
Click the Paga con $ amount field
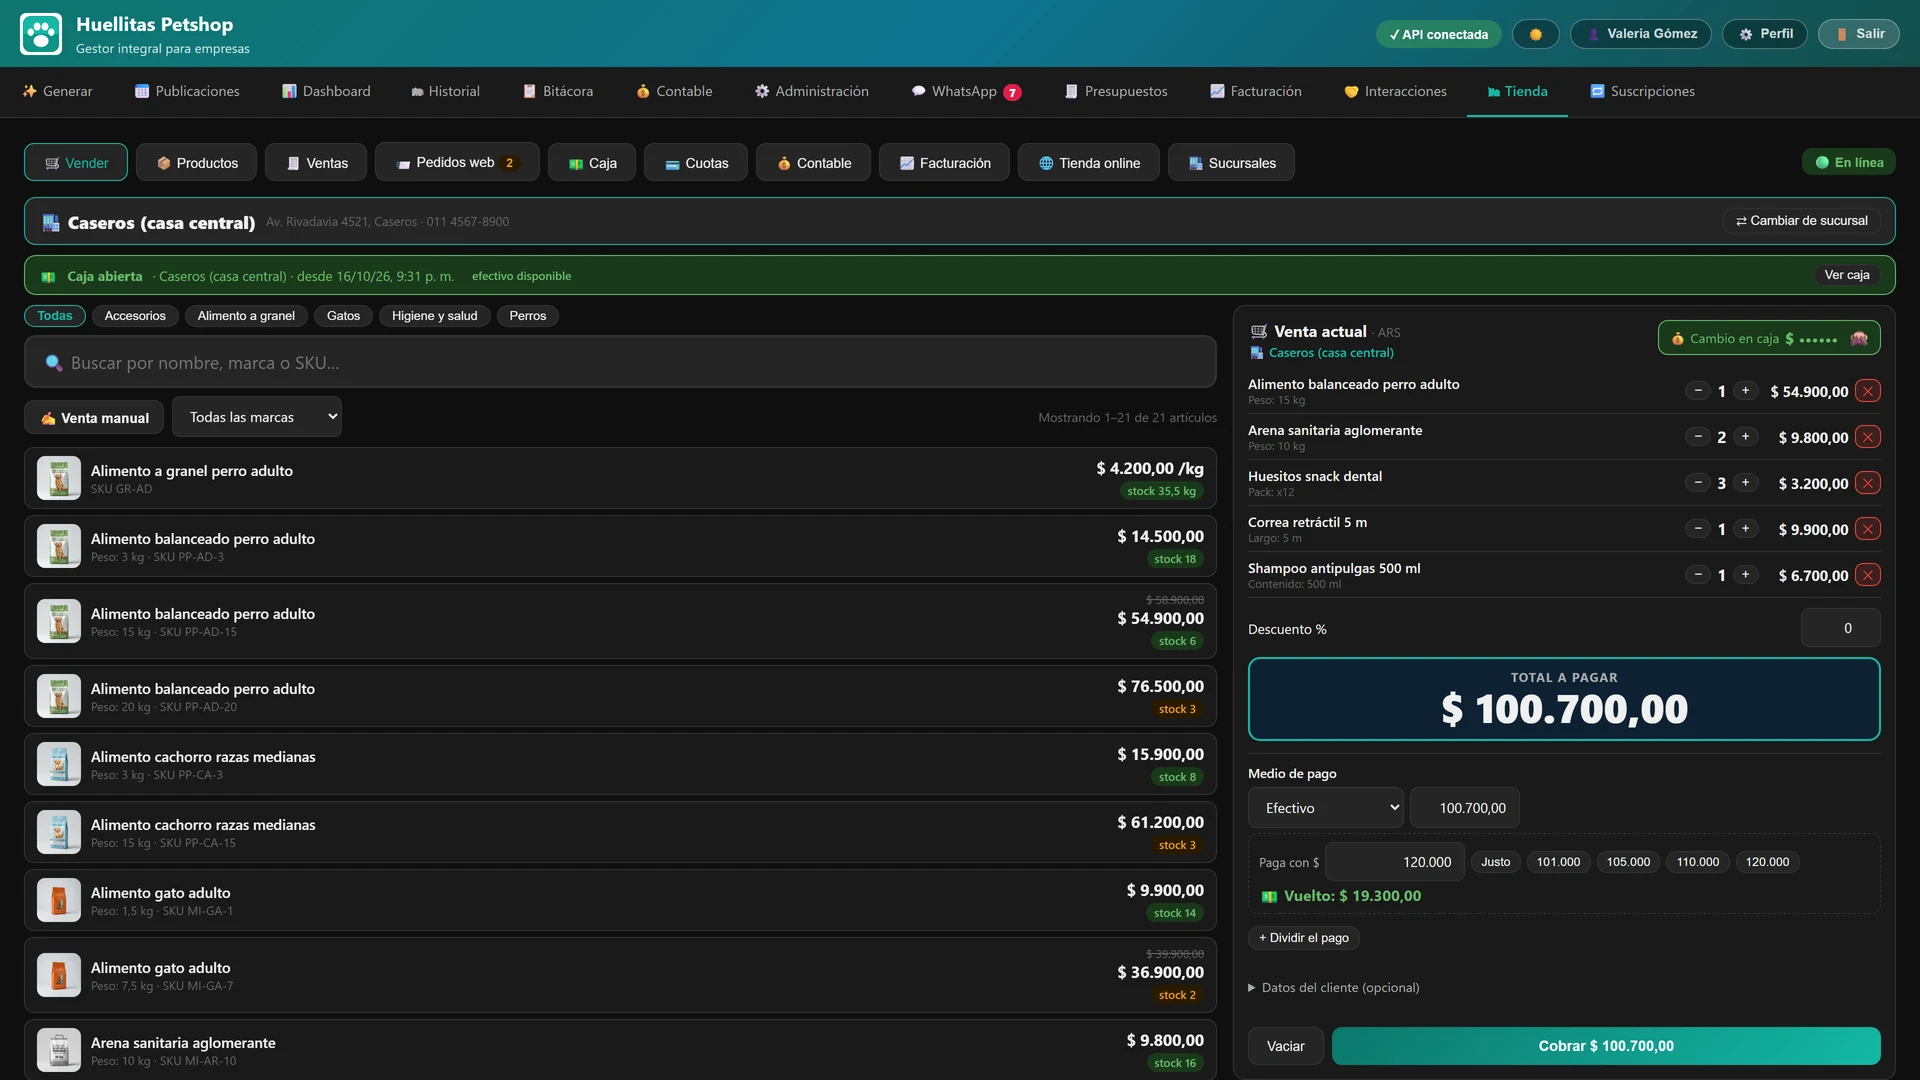click(1395, 862)
